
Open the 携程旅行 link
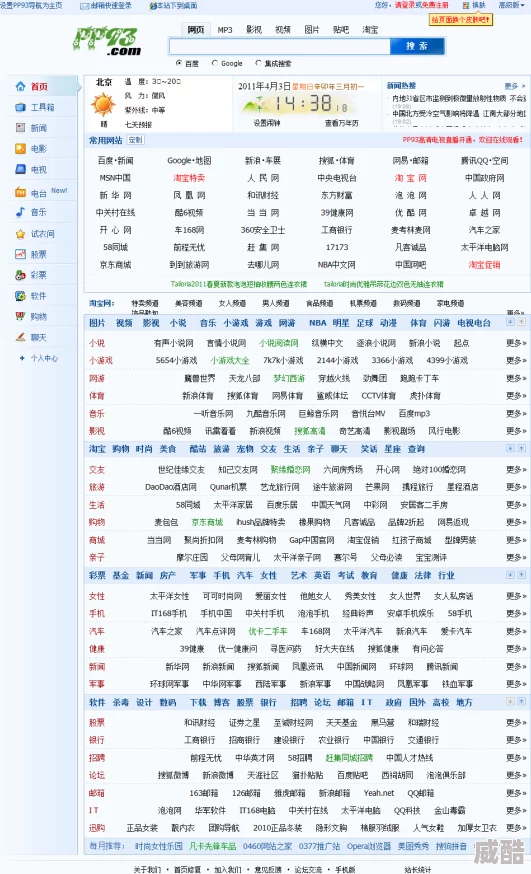[417, 487]
